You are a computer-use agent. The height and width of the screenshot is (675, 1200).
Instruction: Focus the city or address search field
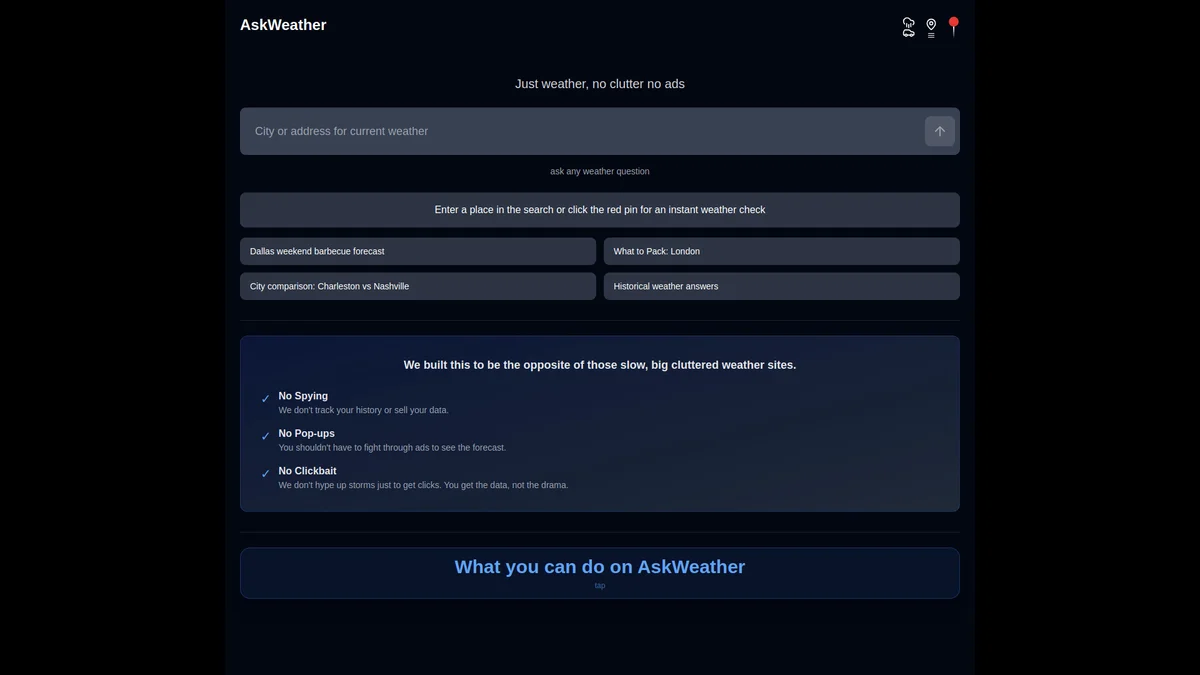tap(580, 131)
